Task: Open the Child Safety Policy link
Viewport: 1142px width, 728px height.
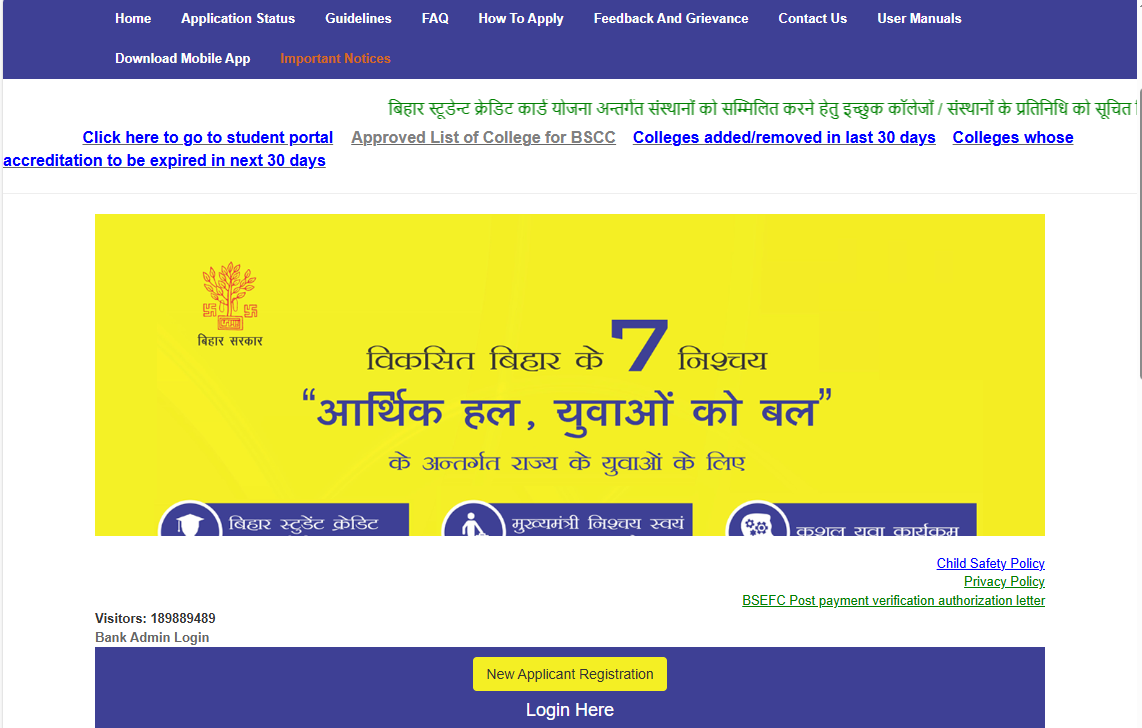Action: click(x=990, y=563)
